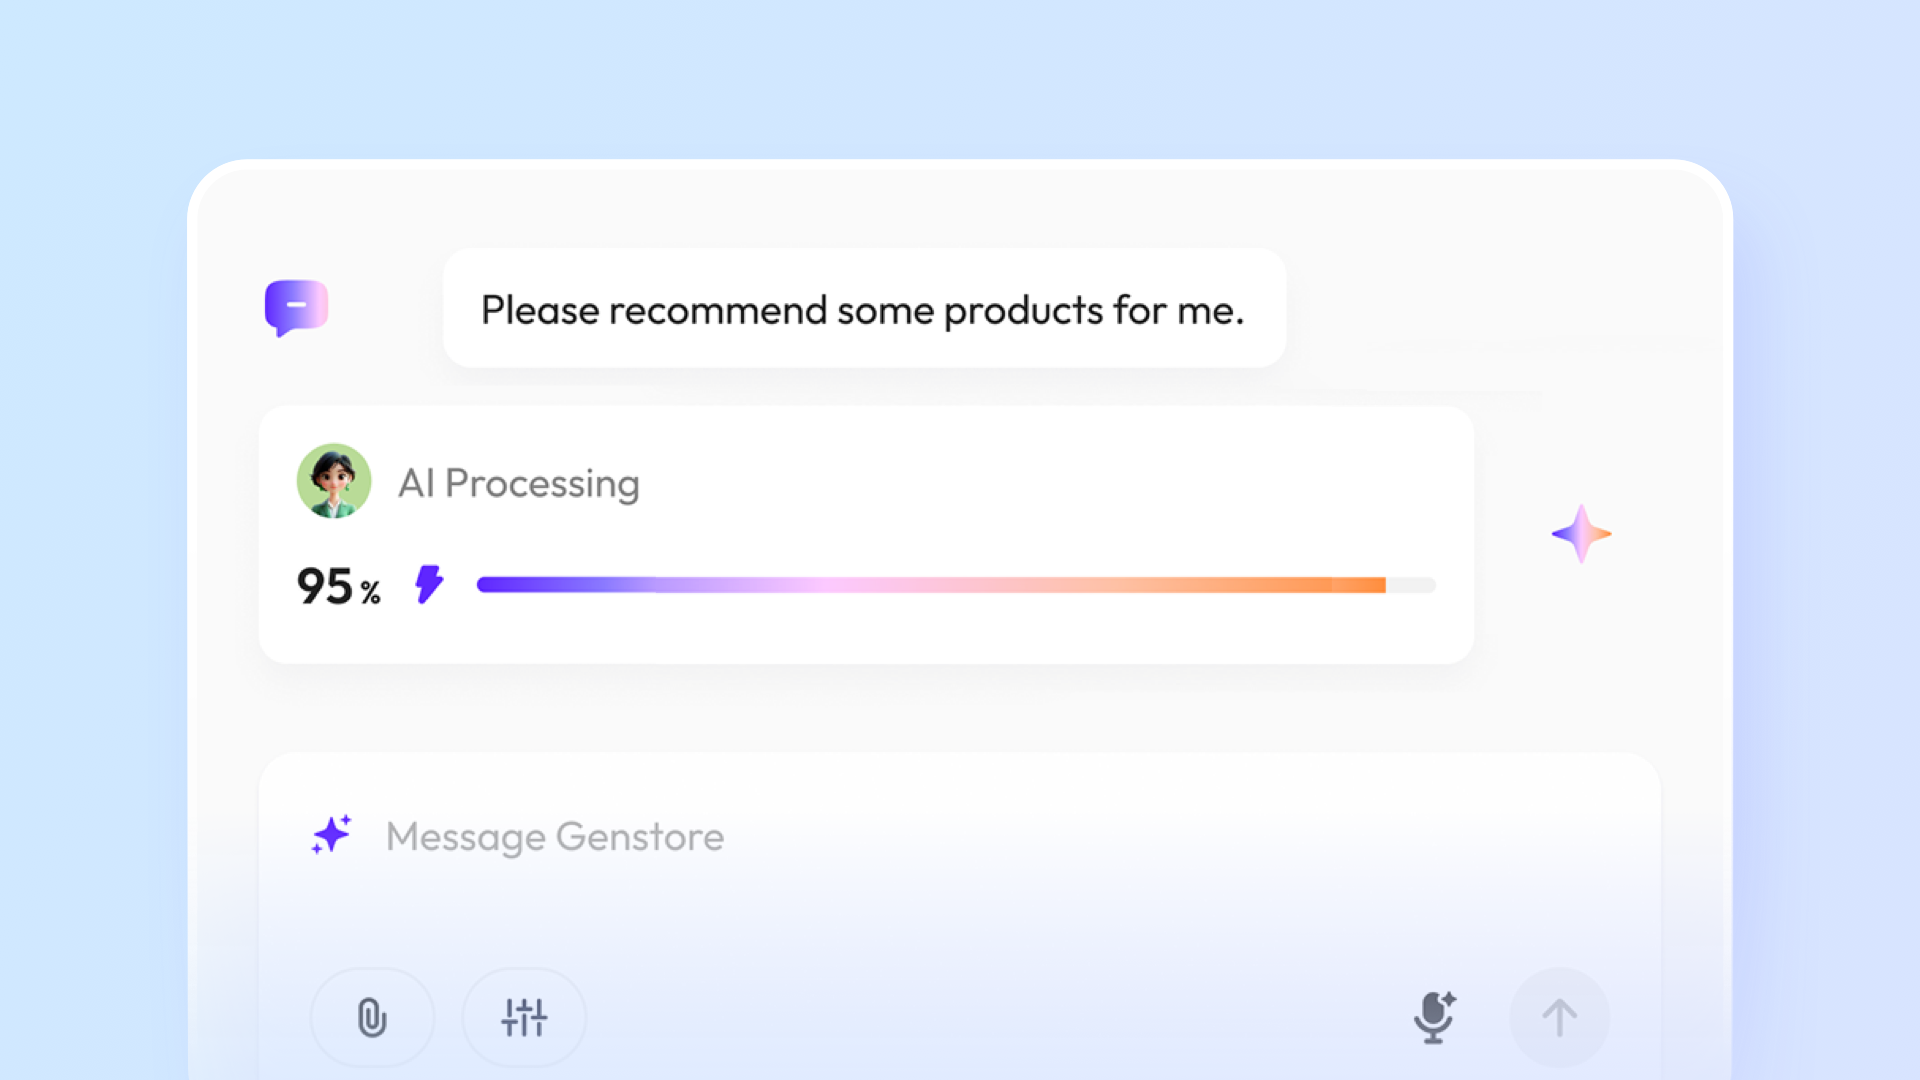Click the purple lightning bolt icon
This screenshot has height=1080, width=1920.
tap(429, 584)
